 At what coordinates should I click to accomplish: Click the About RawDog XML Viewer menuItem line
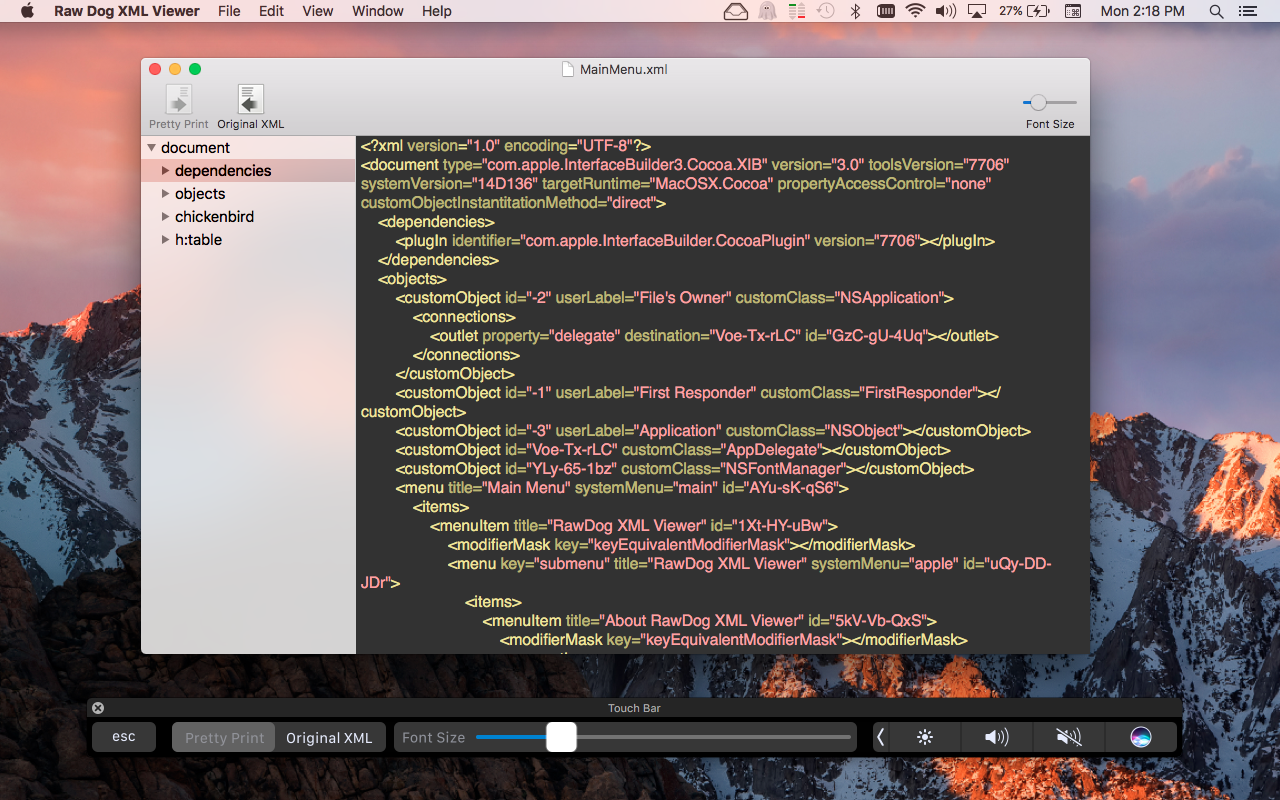coord(709,621)
